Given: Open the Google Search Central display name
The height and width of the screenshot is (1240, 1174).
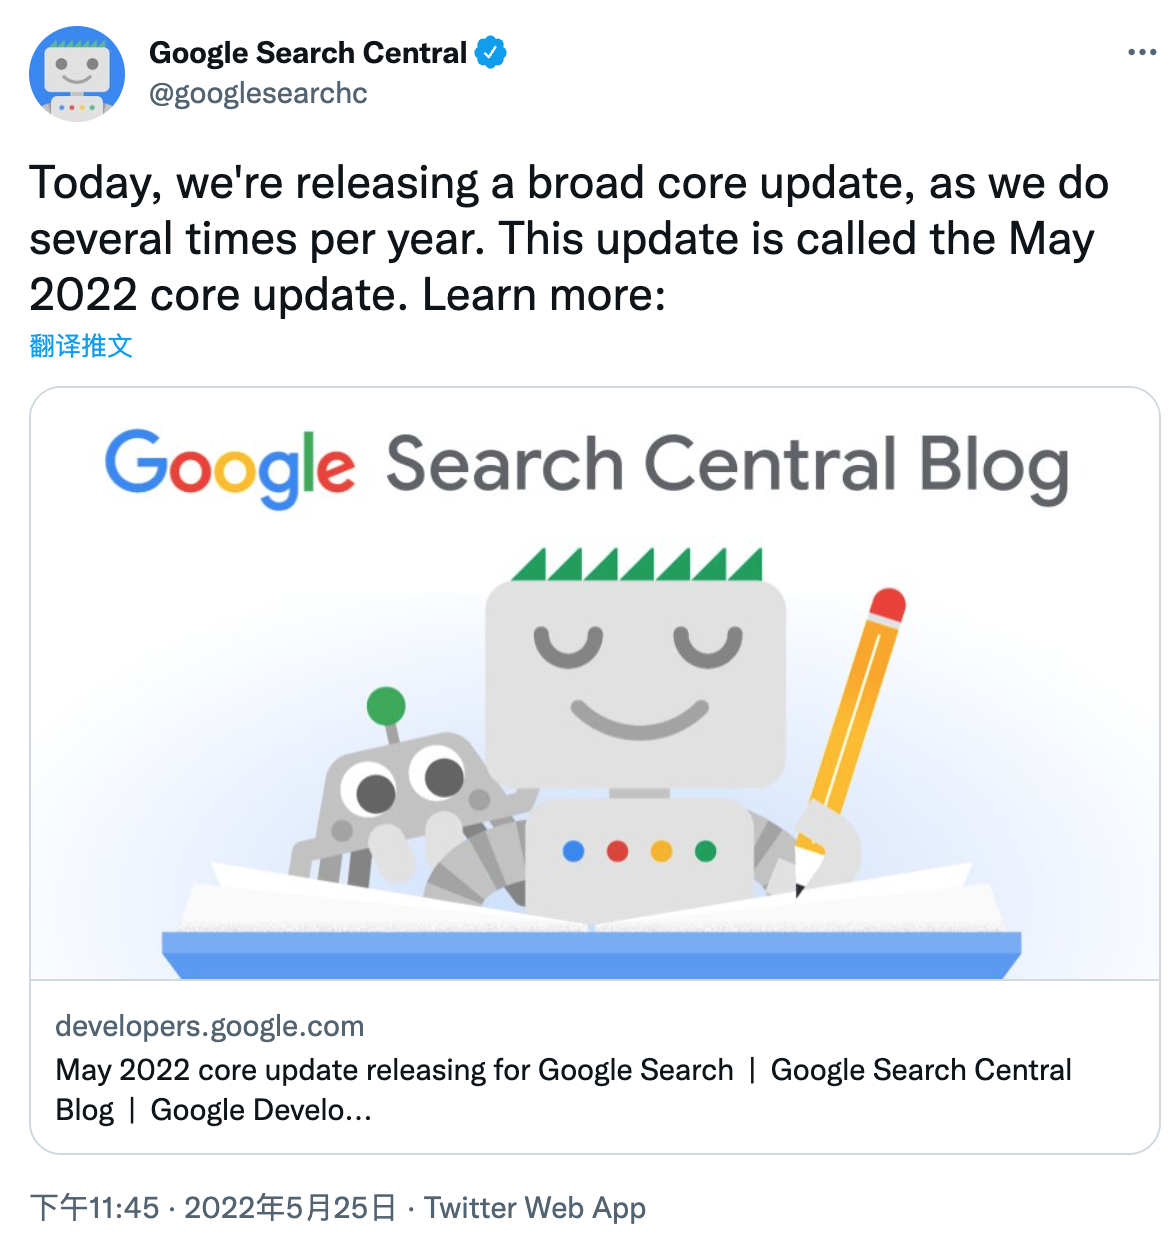Looking at the screenshot, I should tap(307, 52).
